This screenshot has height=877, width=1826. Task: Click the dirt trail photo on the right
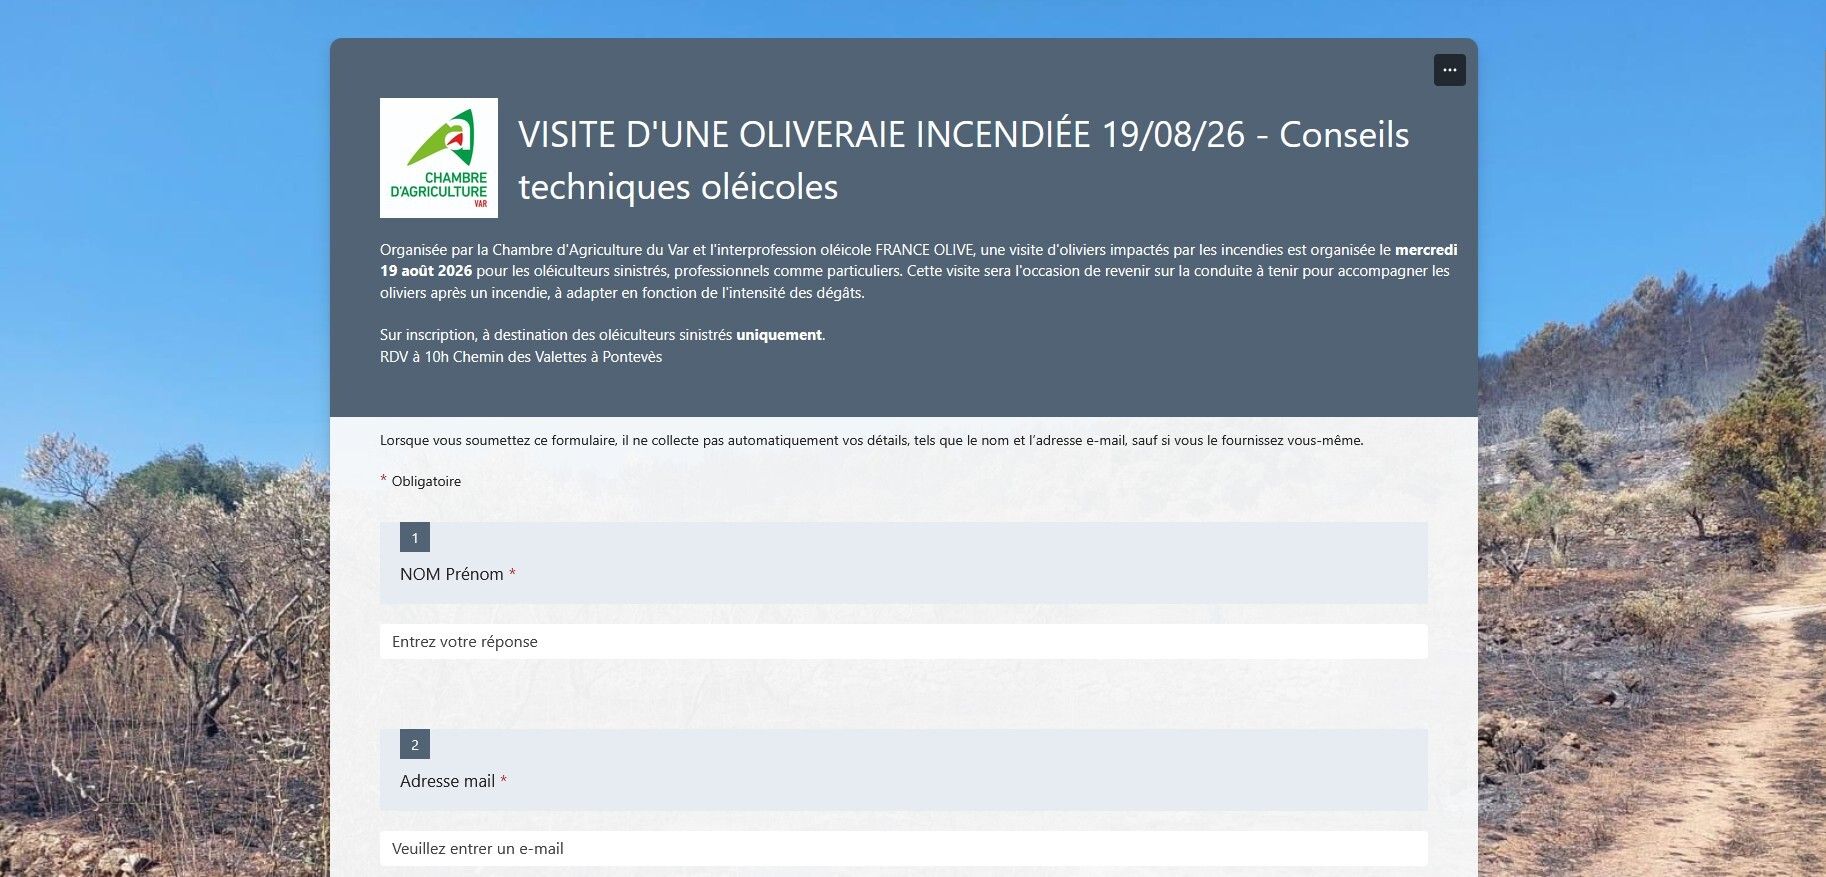(x=1652, y=600)
